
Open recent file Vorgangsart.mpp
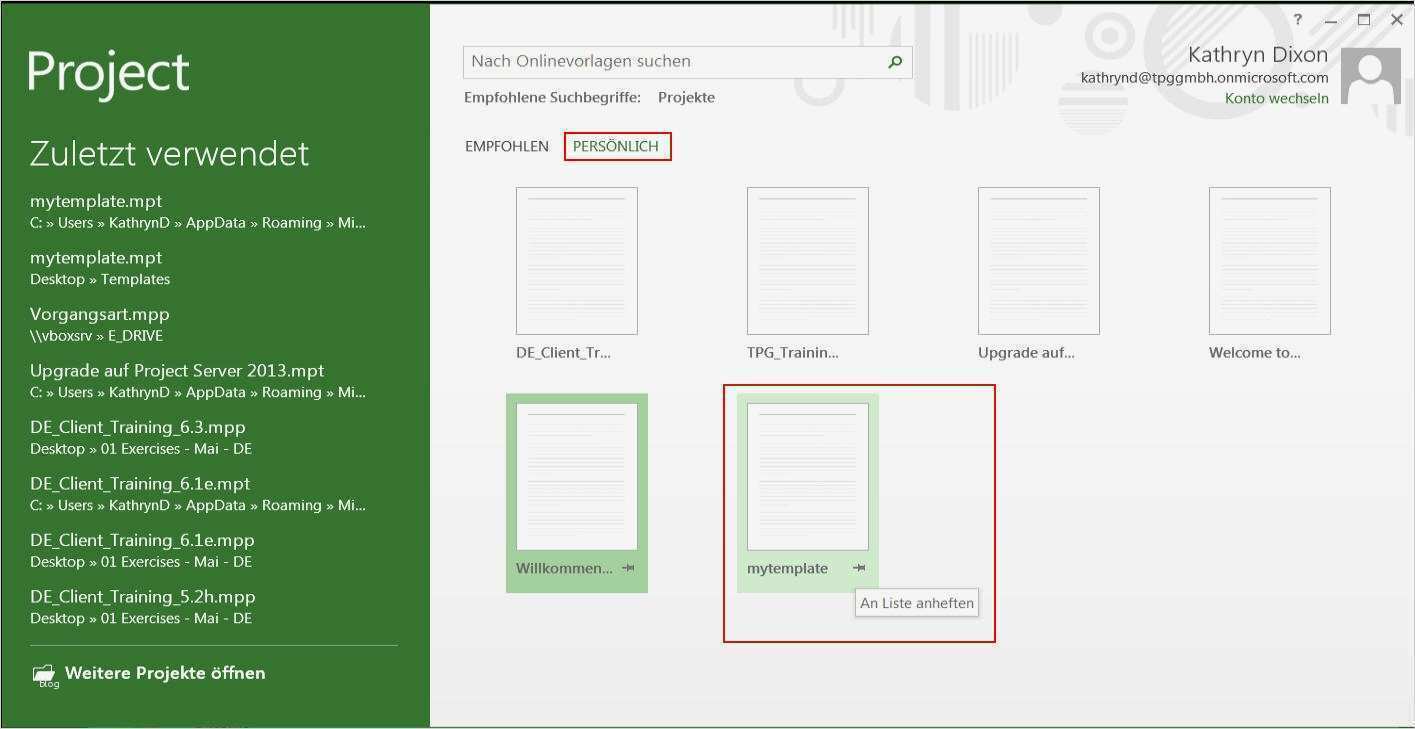[100, 313]
